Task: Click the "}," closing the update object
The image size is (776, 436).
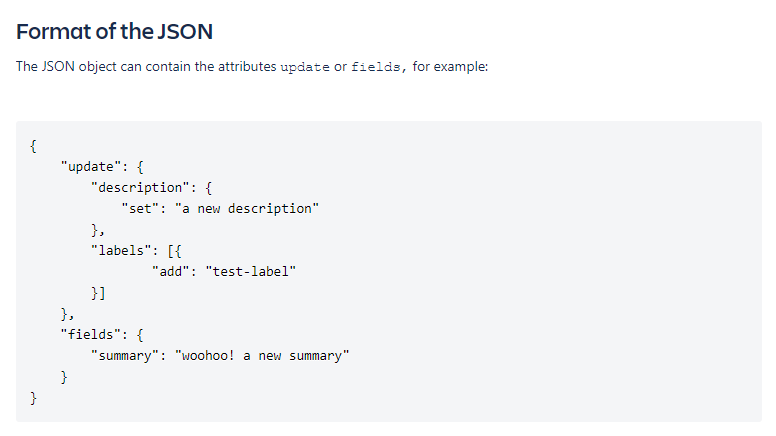Action: [67, 314]
